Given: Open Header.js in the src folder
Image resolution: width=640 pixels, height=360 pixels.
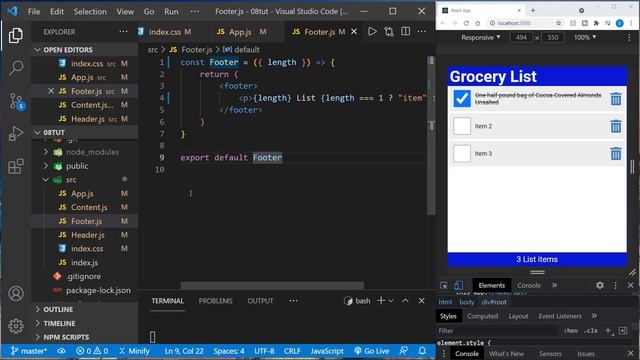Looking at the screenshot, I should tap(87, 235).
